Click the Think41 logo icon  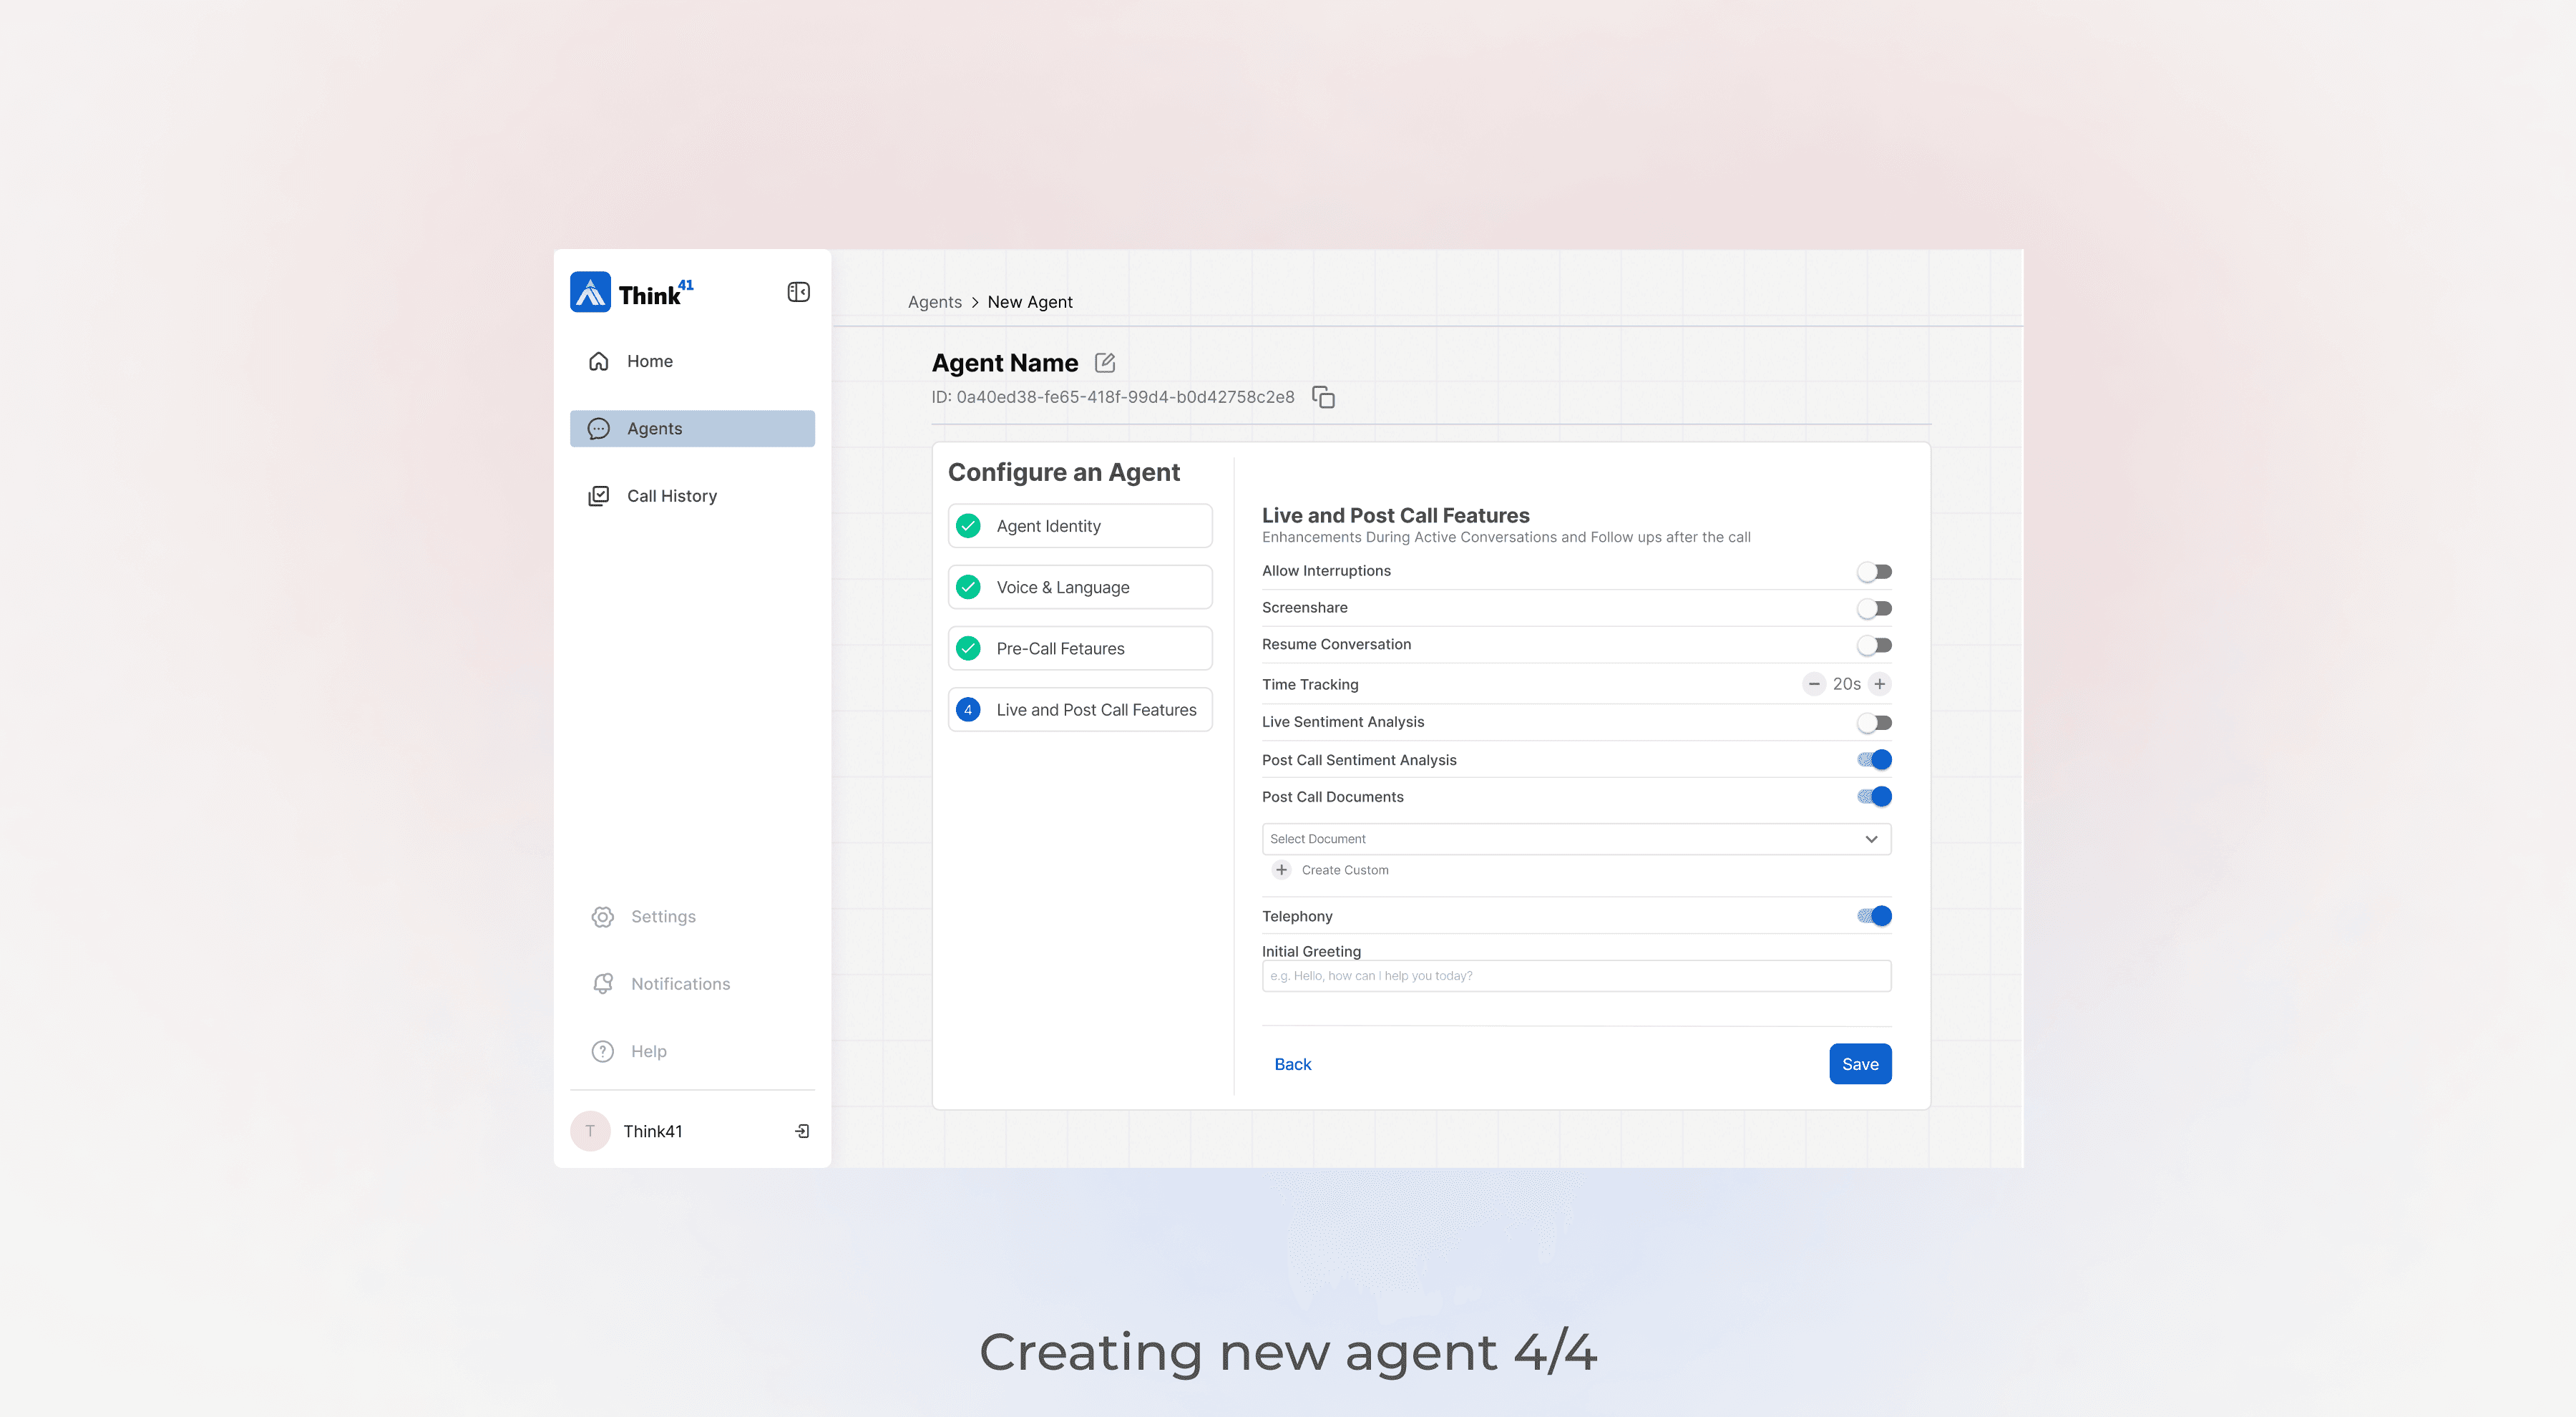tap(590, 292)
